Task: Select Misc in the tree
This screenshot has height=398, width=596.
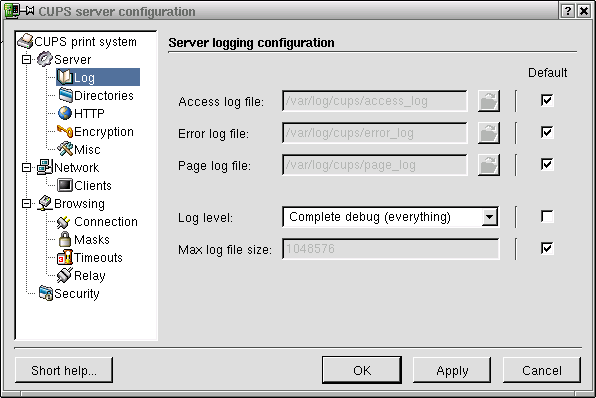Action: 87,149
